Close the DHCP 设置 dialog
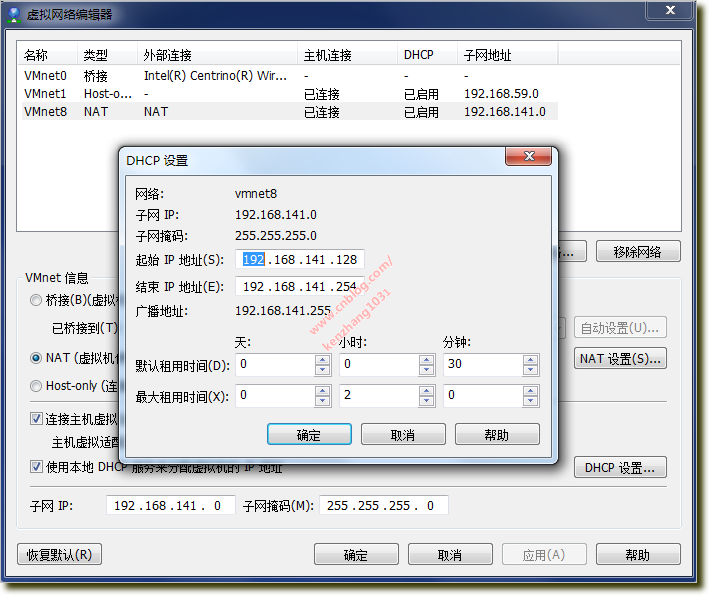The image size is (709, 595). click(529, 156)
